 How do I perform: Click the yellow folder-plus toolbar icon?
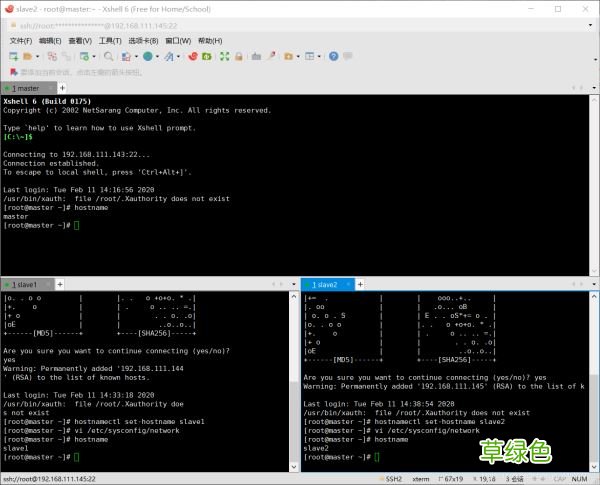point(289,57)
